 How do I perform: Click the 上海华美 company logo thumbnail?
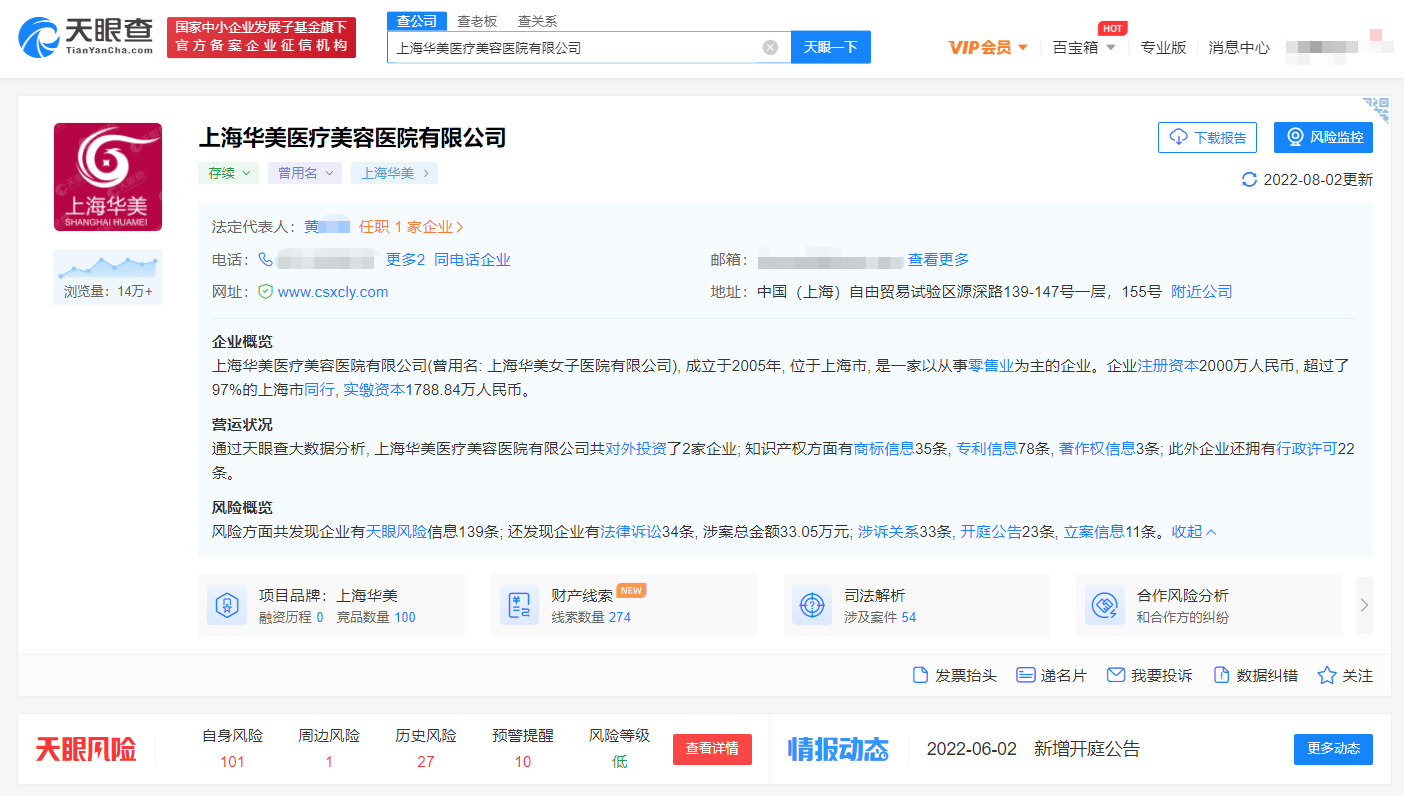(108, 177)
